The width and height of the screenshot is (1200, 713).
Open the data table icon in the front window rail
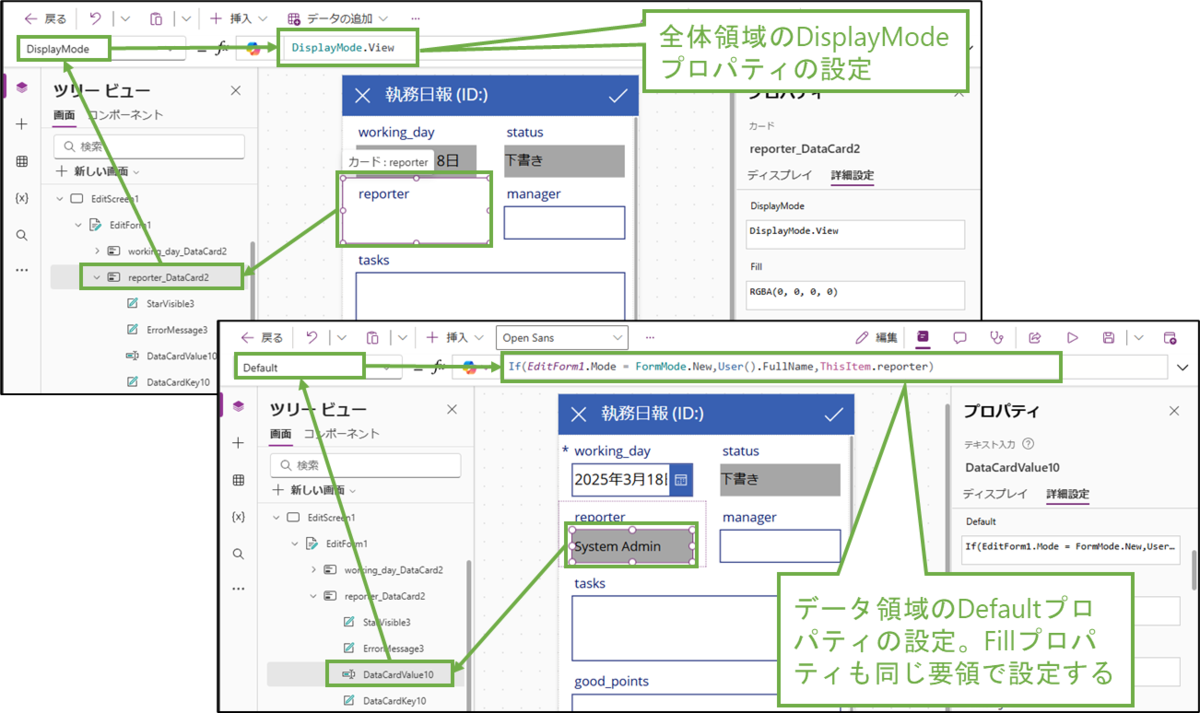(238, 480)
